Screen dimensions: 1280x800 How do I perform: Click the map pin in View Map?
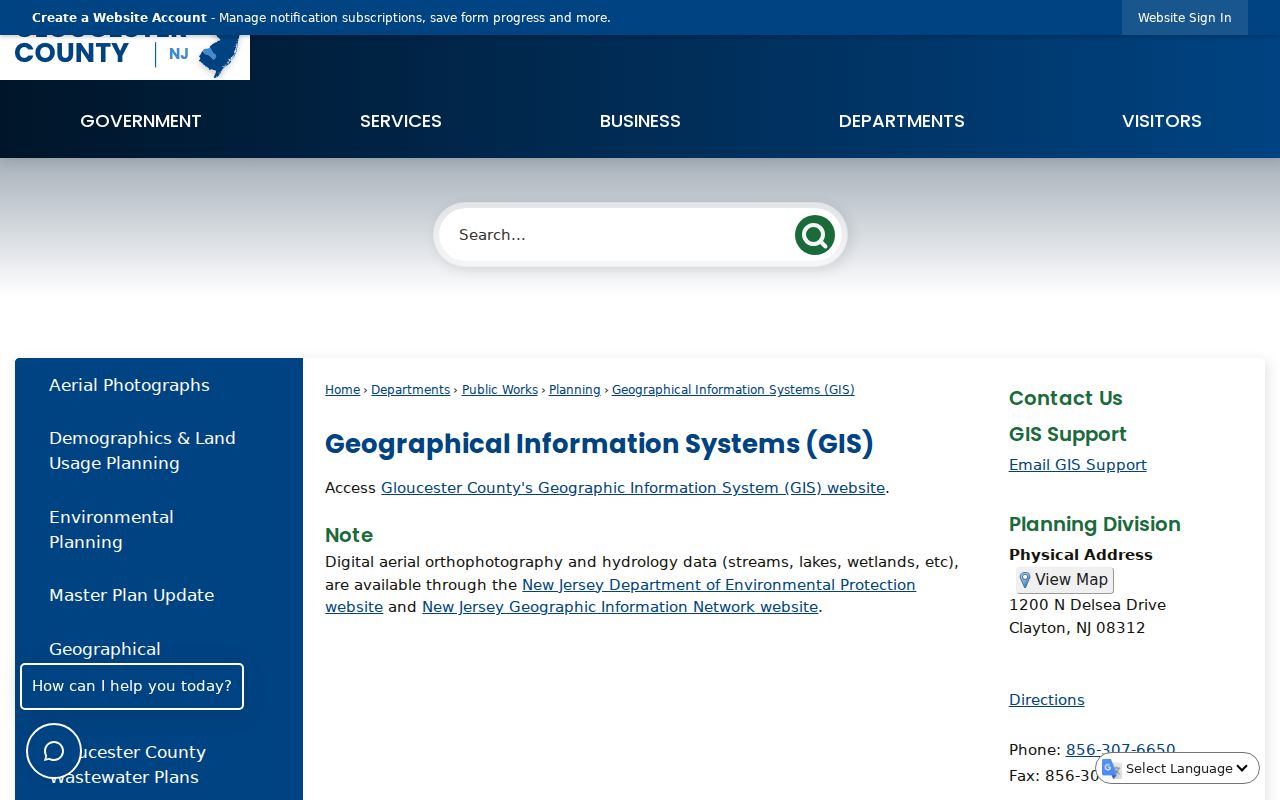[1024, 580]
